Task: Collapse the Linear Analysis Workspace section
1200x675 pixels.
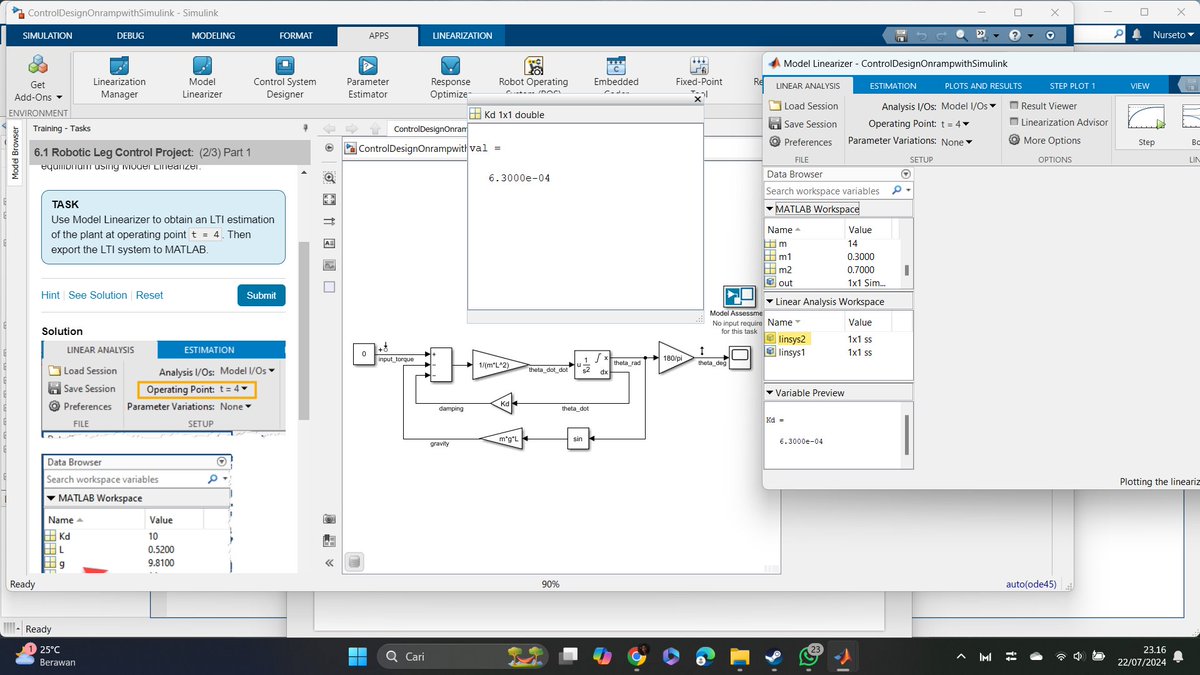Action: [769, 301]
